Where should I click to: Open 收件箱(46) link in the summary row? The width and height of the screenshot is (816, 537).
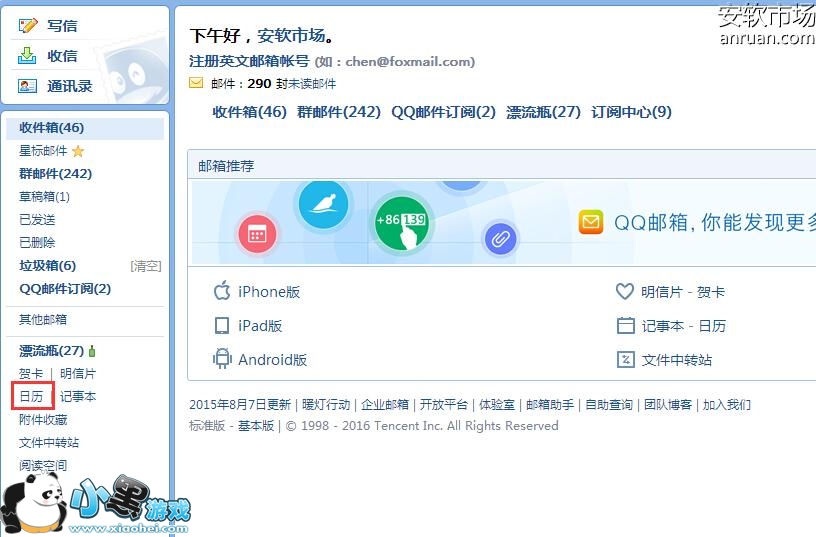[x=250, y=112]
